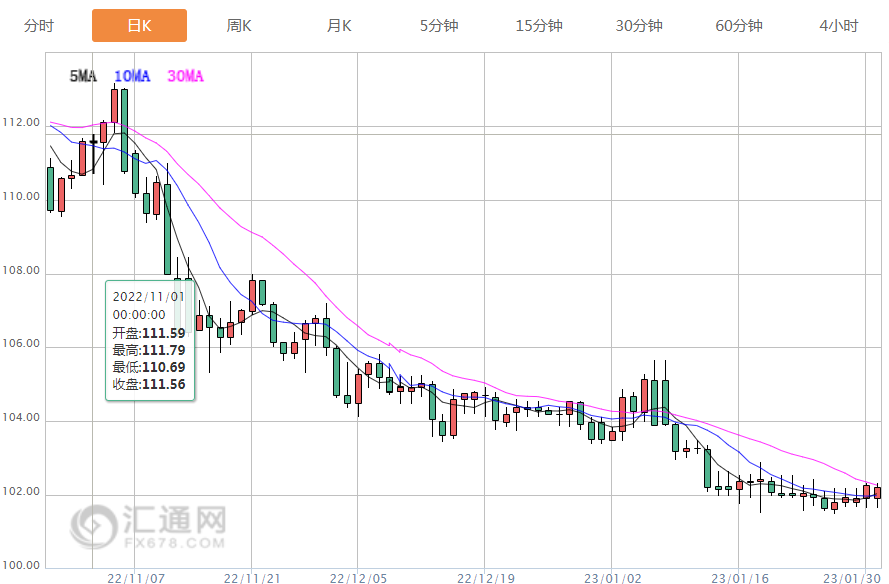Click the 108.00 price axis label
This screenshot has height=584, width=889.
click(20, 271)
